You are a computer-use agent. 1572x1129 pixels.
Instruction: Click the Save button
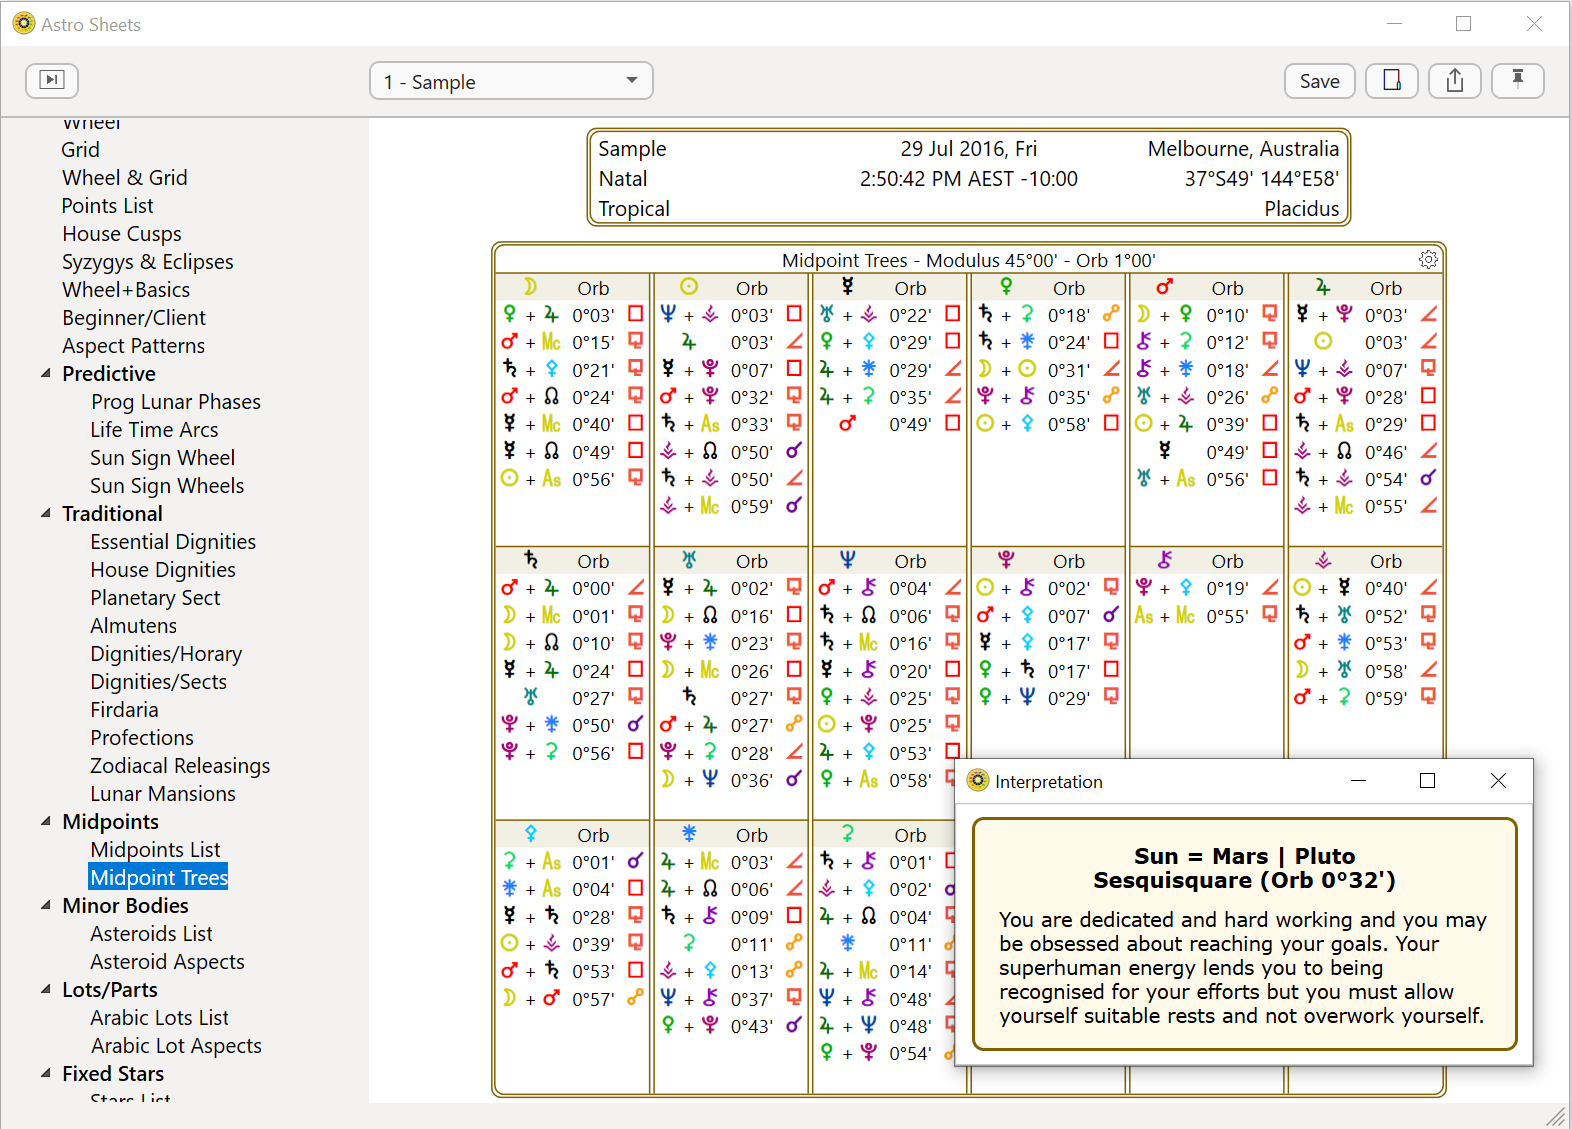[x=1319, y=81]
